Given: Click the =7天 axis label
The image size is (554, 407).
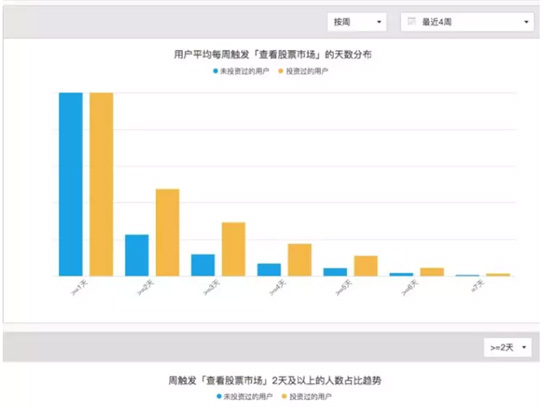Looking at the screenshot, I should [478, 286].
